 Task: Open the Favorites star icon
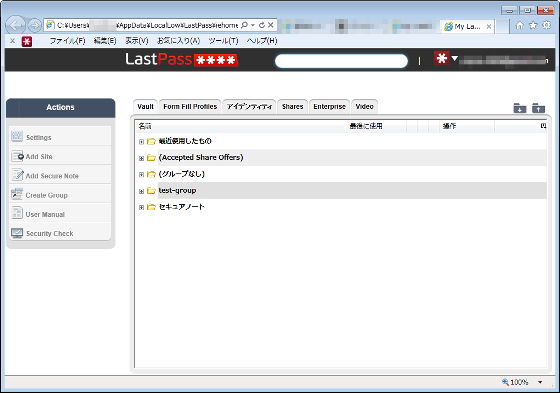tap(533, 25)
